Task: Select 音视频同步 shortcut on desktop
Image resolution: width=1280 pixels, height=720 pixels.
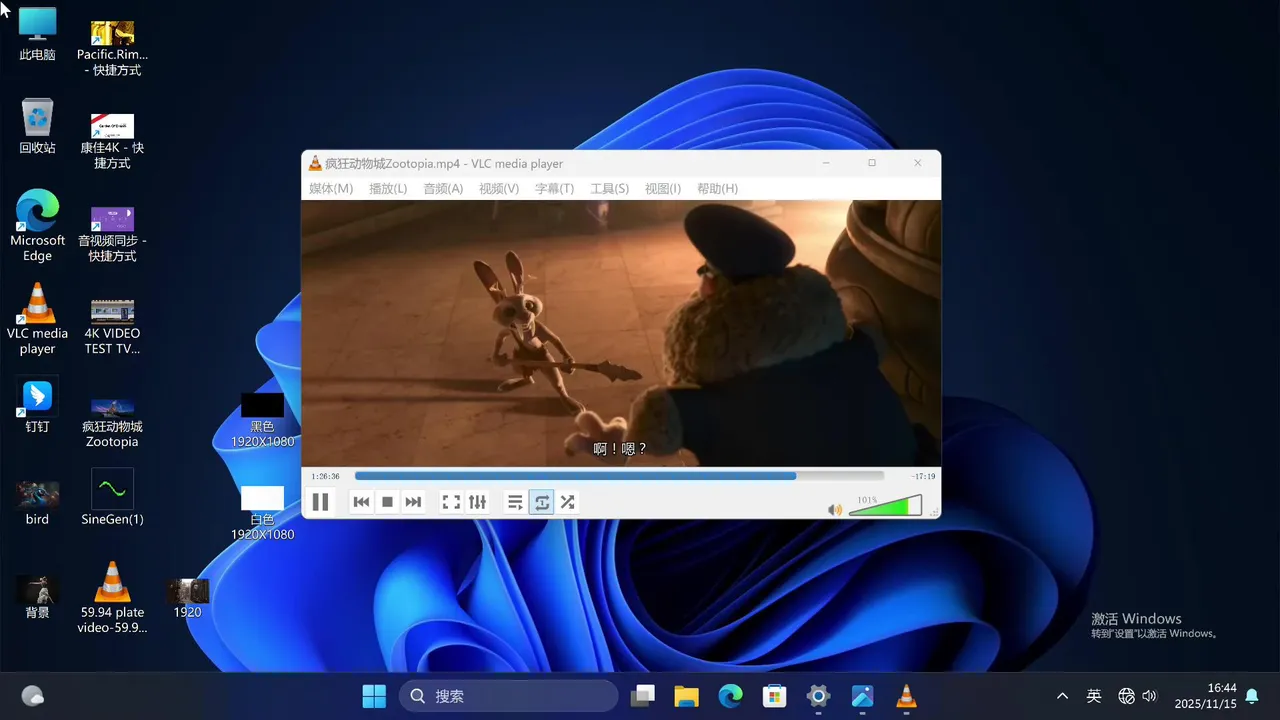Action: point(112,234)
